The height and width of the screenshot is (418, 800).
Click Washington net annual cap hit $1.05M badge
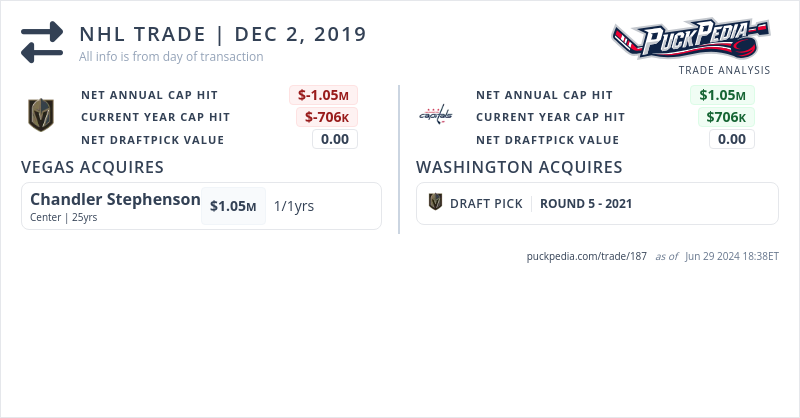point(722,95)
